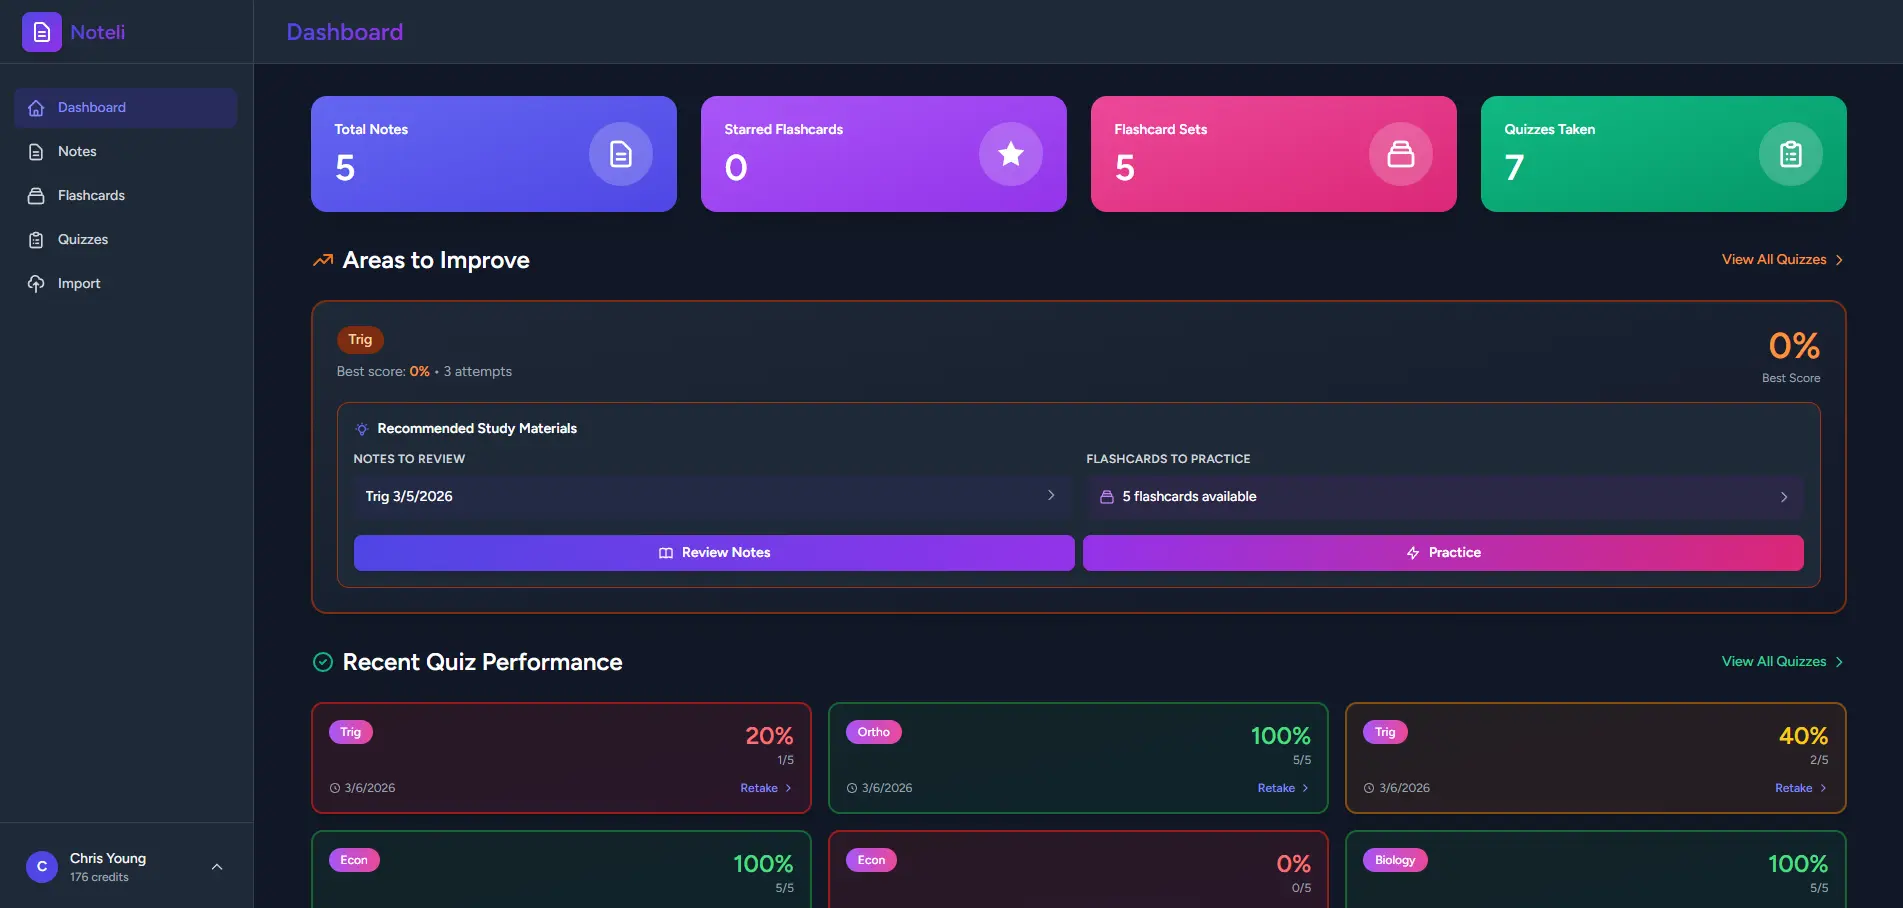Click the Noteli logo icon

coord(42,32)
